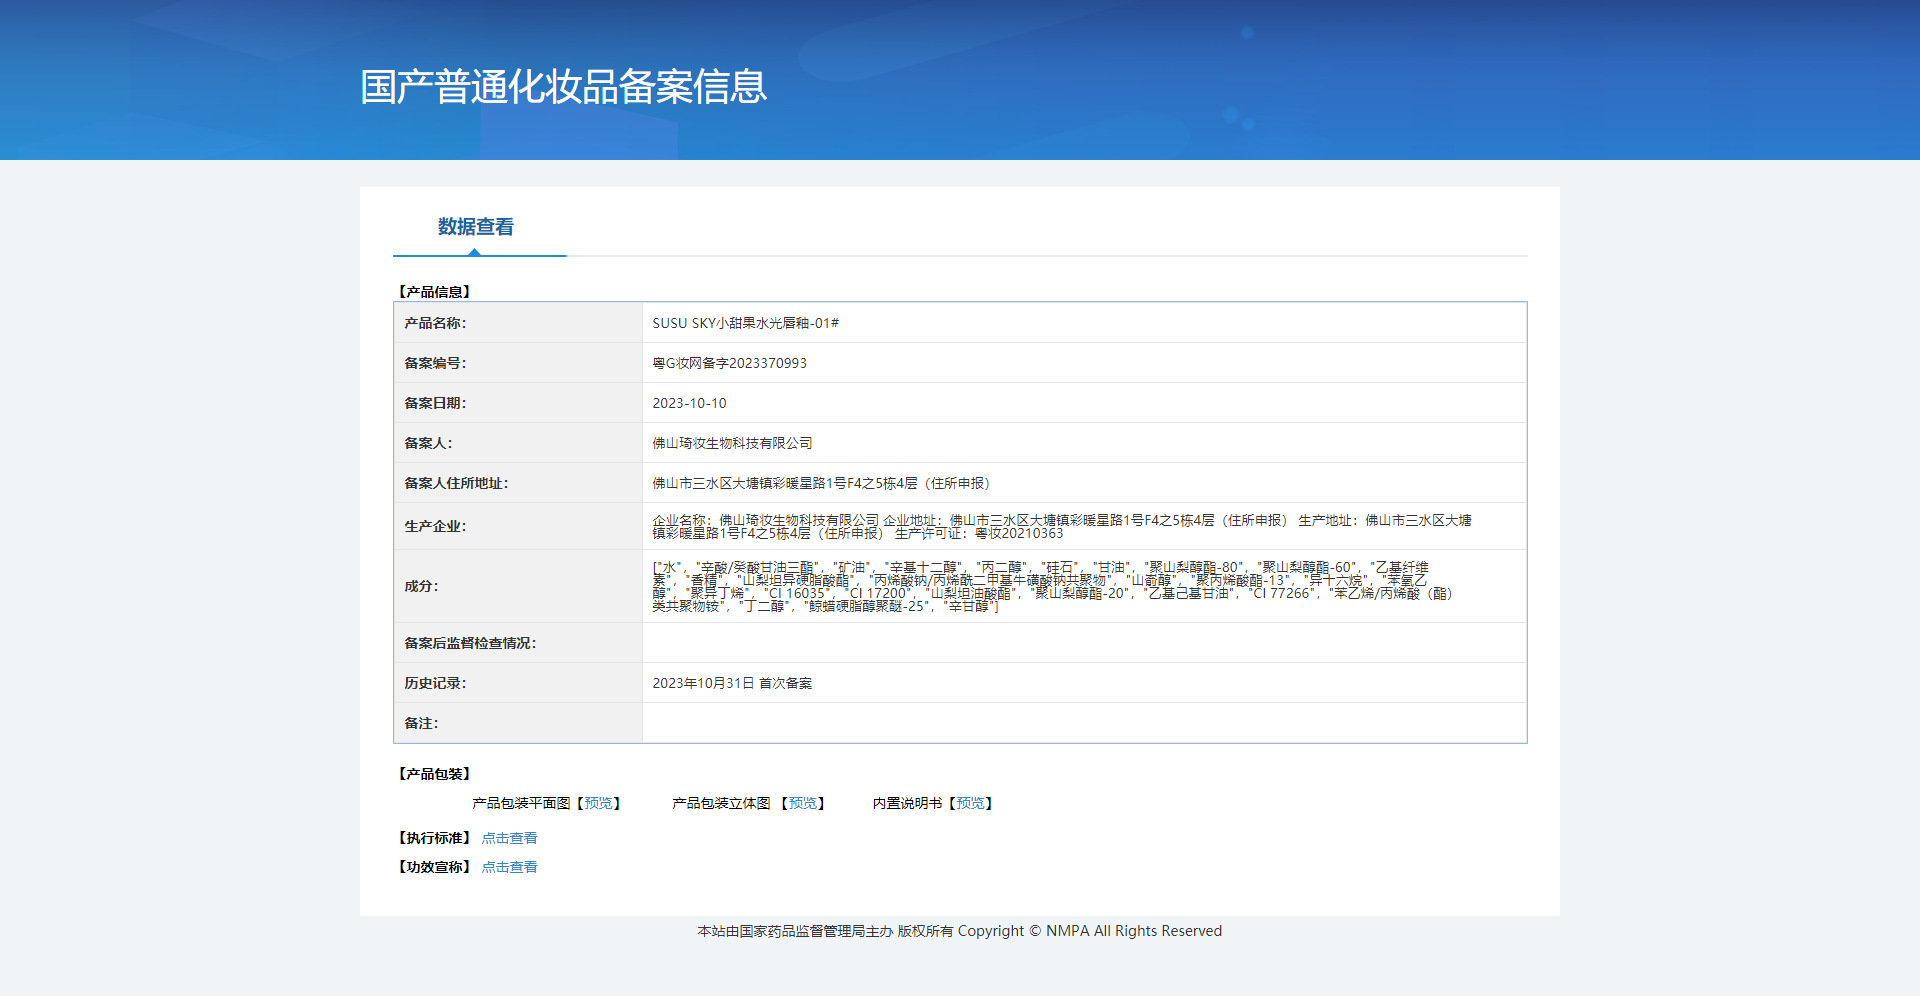Preview 产品包装平面图 via 预览 link
The width and height of the screenshot is (1920, 996).
tap(598, 803)
